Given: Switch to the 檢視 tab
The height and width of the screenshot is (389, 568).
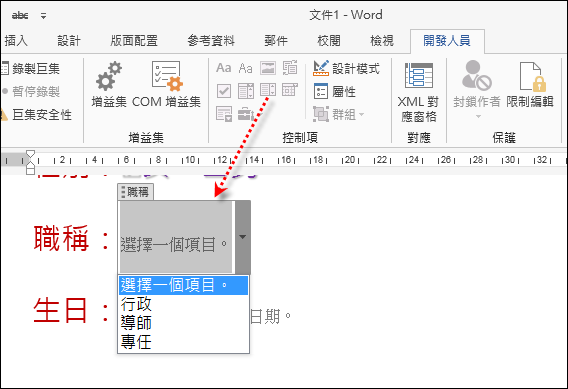Looking at the screenshot, I should (x=381, y=41).
